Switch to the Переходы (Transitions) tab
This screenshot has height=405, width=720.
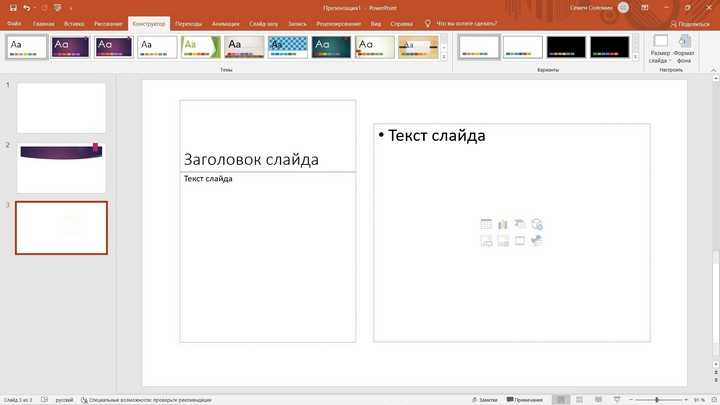188,22
